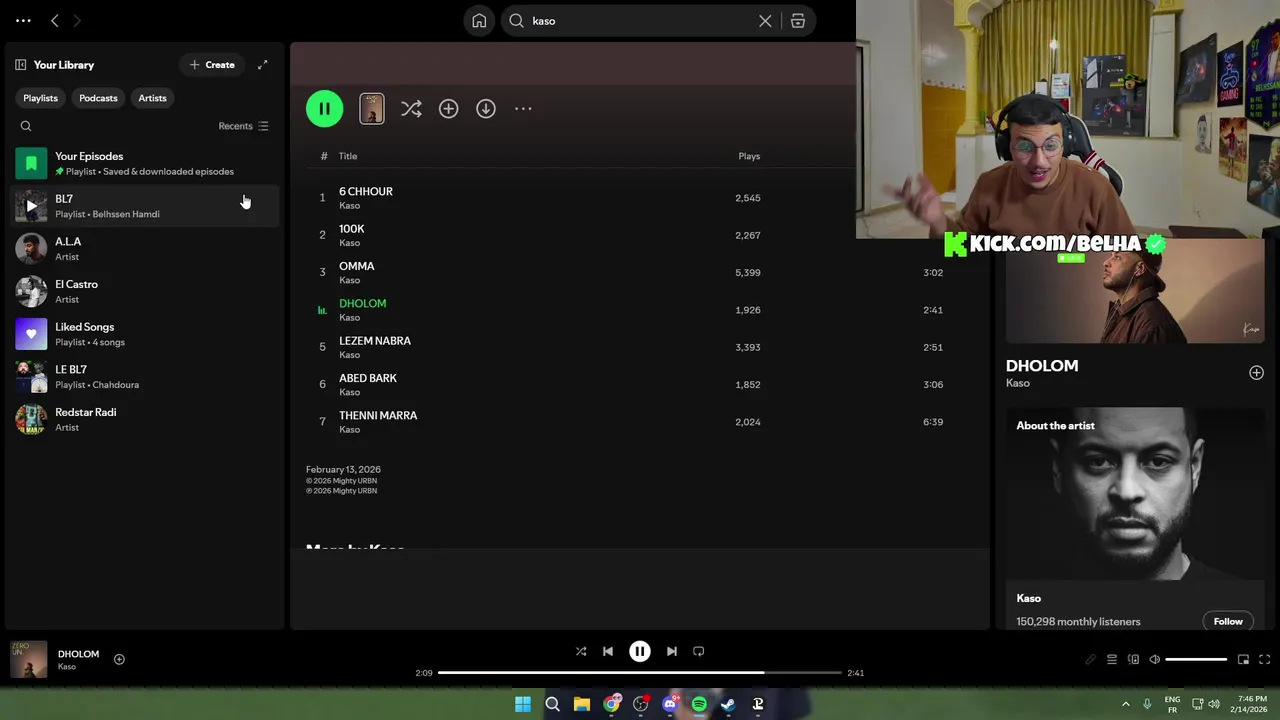Search within Your Library
1280x720 pixels.
click(26, 126)
